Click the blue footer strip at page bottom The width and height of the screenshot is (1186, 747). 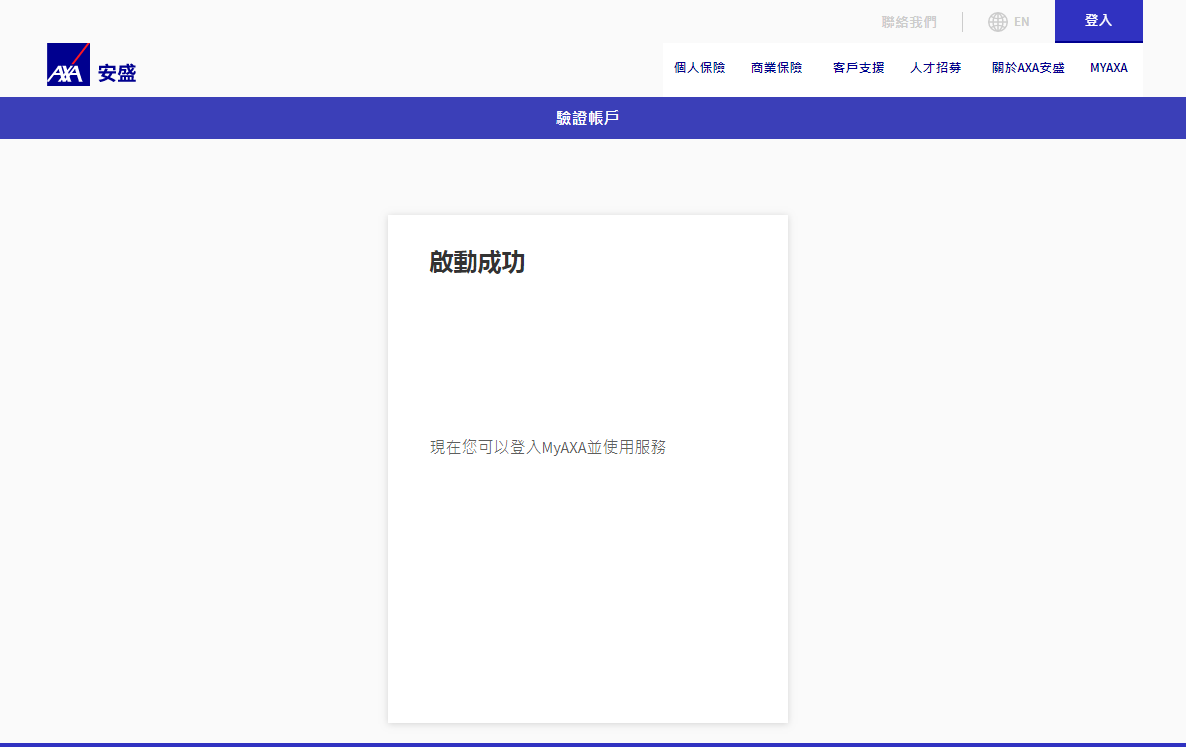tap(593, 744)
